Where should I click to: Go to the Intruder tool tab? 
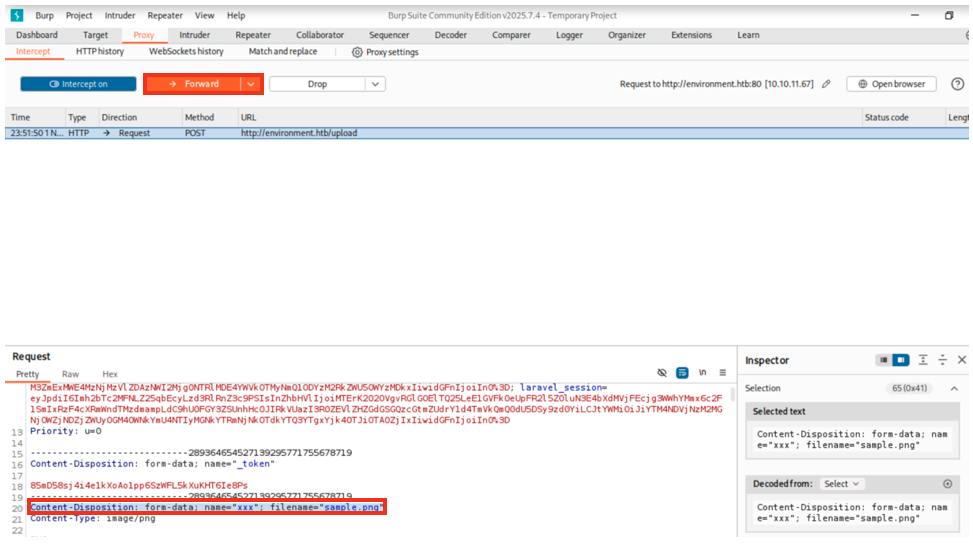click(194, 35)
